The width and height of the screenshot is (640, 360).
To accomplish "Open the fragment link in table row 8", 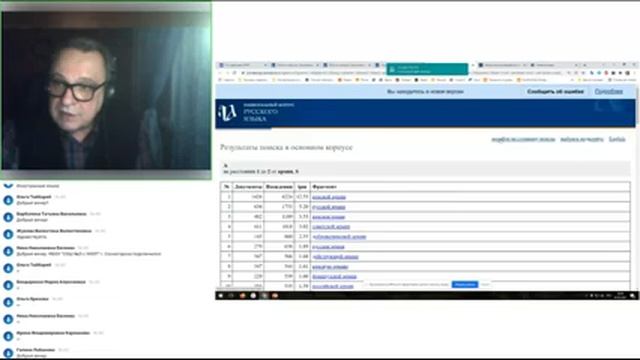I will pyautogui.click(x=330, y=267).
